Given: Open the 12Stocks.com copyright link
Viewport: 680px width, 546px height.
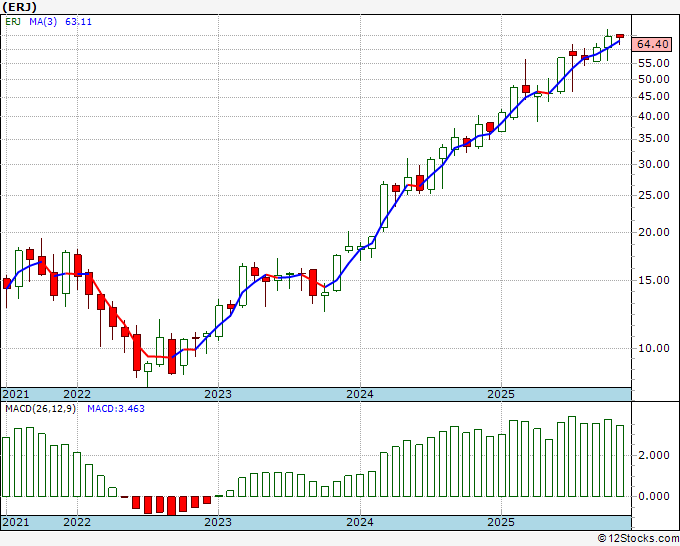Looking at the screenshot, I should (x=638, y=539).
